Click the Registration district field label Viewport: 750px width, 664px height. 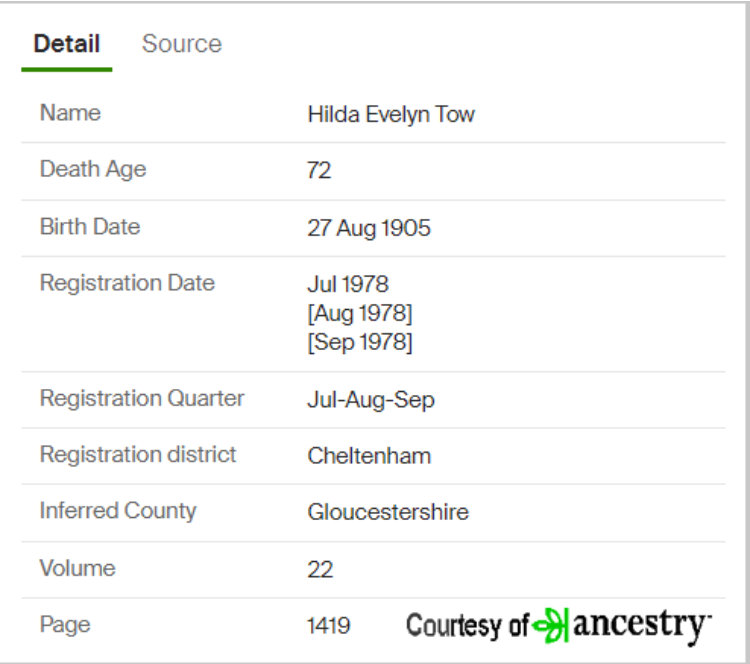[x=137, y=455]
